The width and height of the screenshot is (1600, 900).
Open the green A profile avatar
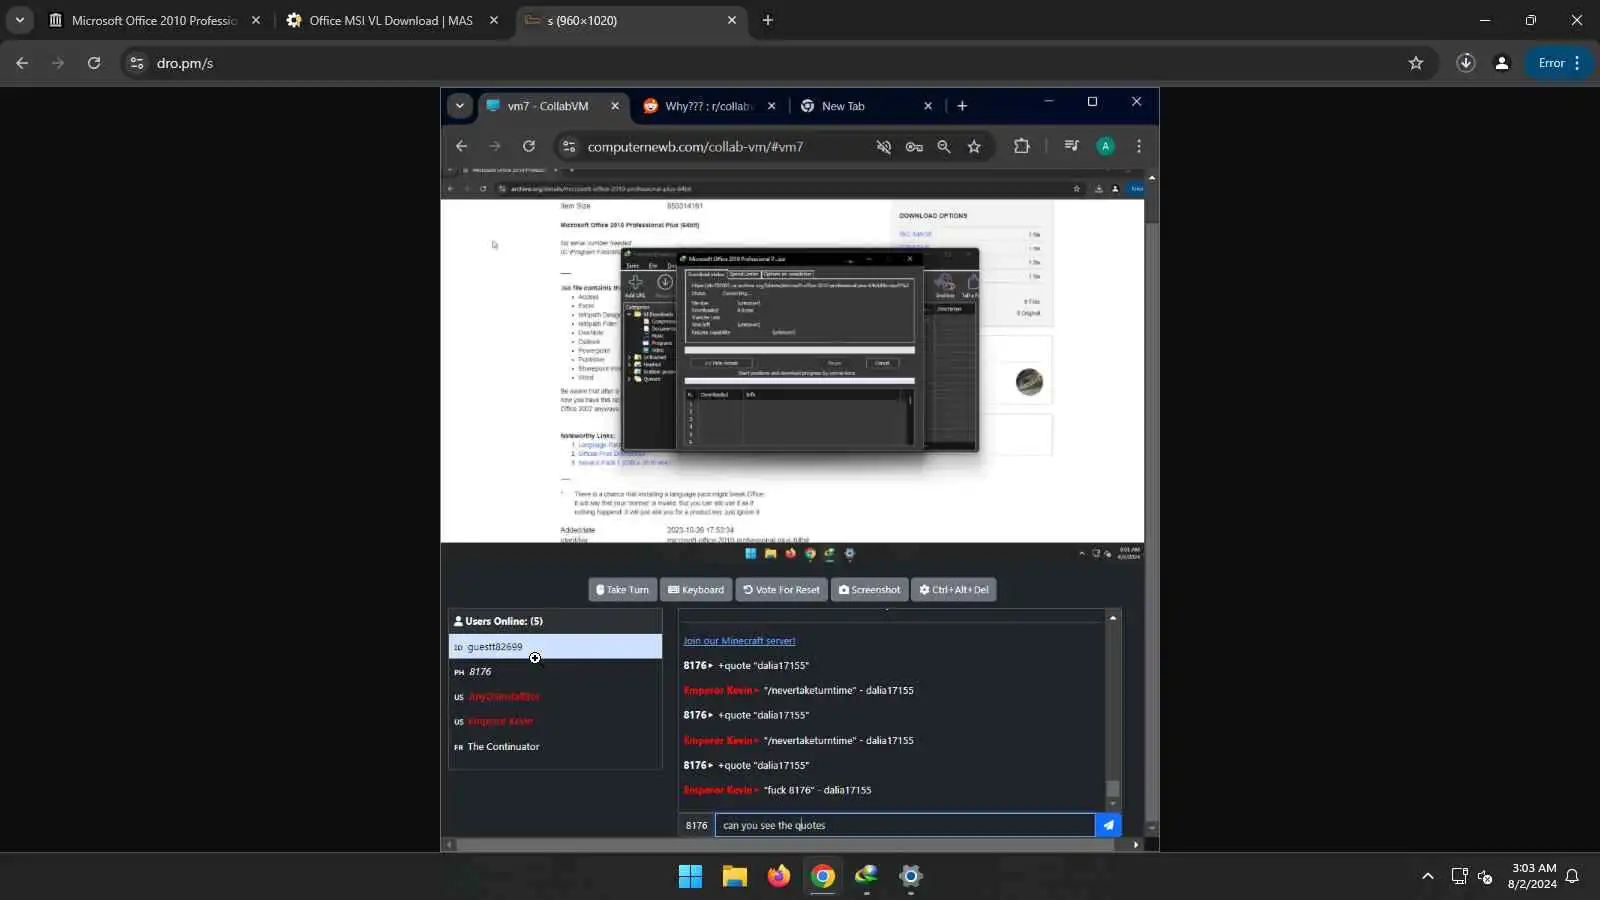[x=1105, y=147]
